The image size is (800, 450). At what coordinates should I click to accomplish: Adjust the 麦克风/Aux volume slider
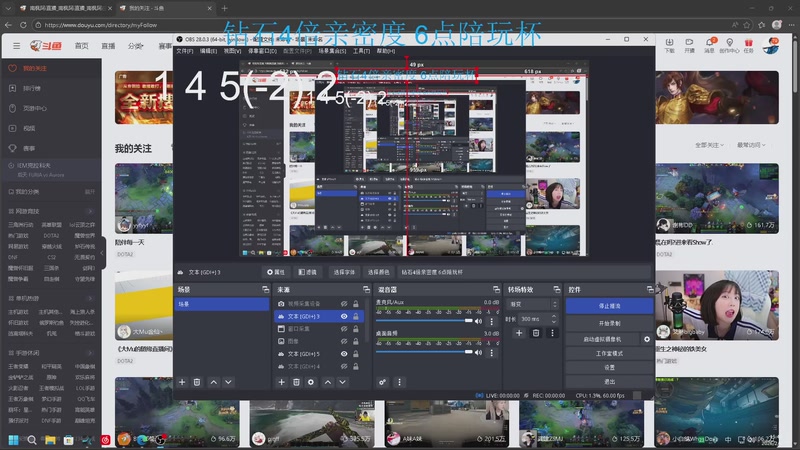pos(424,321)
